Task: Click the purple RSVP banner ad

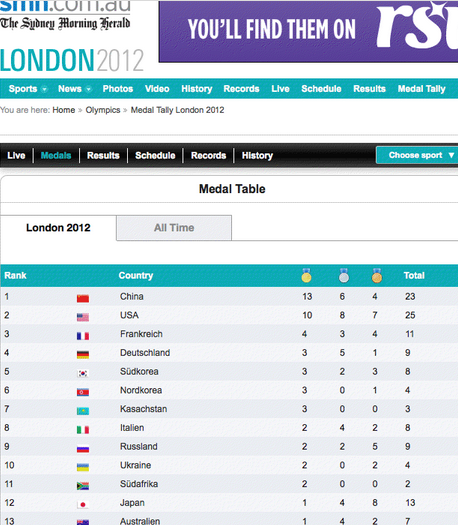Action: 308,31
